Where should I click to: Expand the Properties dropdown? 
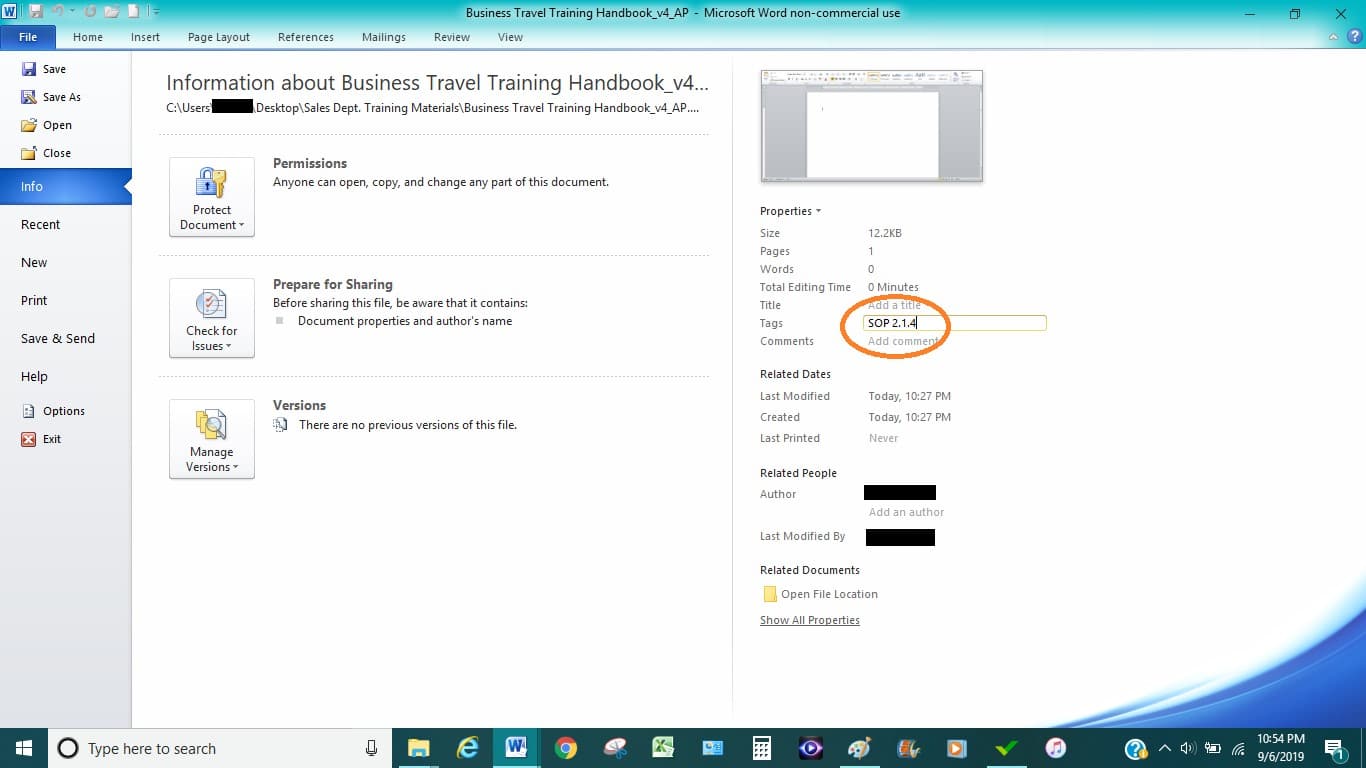click(x=790, y=211)
